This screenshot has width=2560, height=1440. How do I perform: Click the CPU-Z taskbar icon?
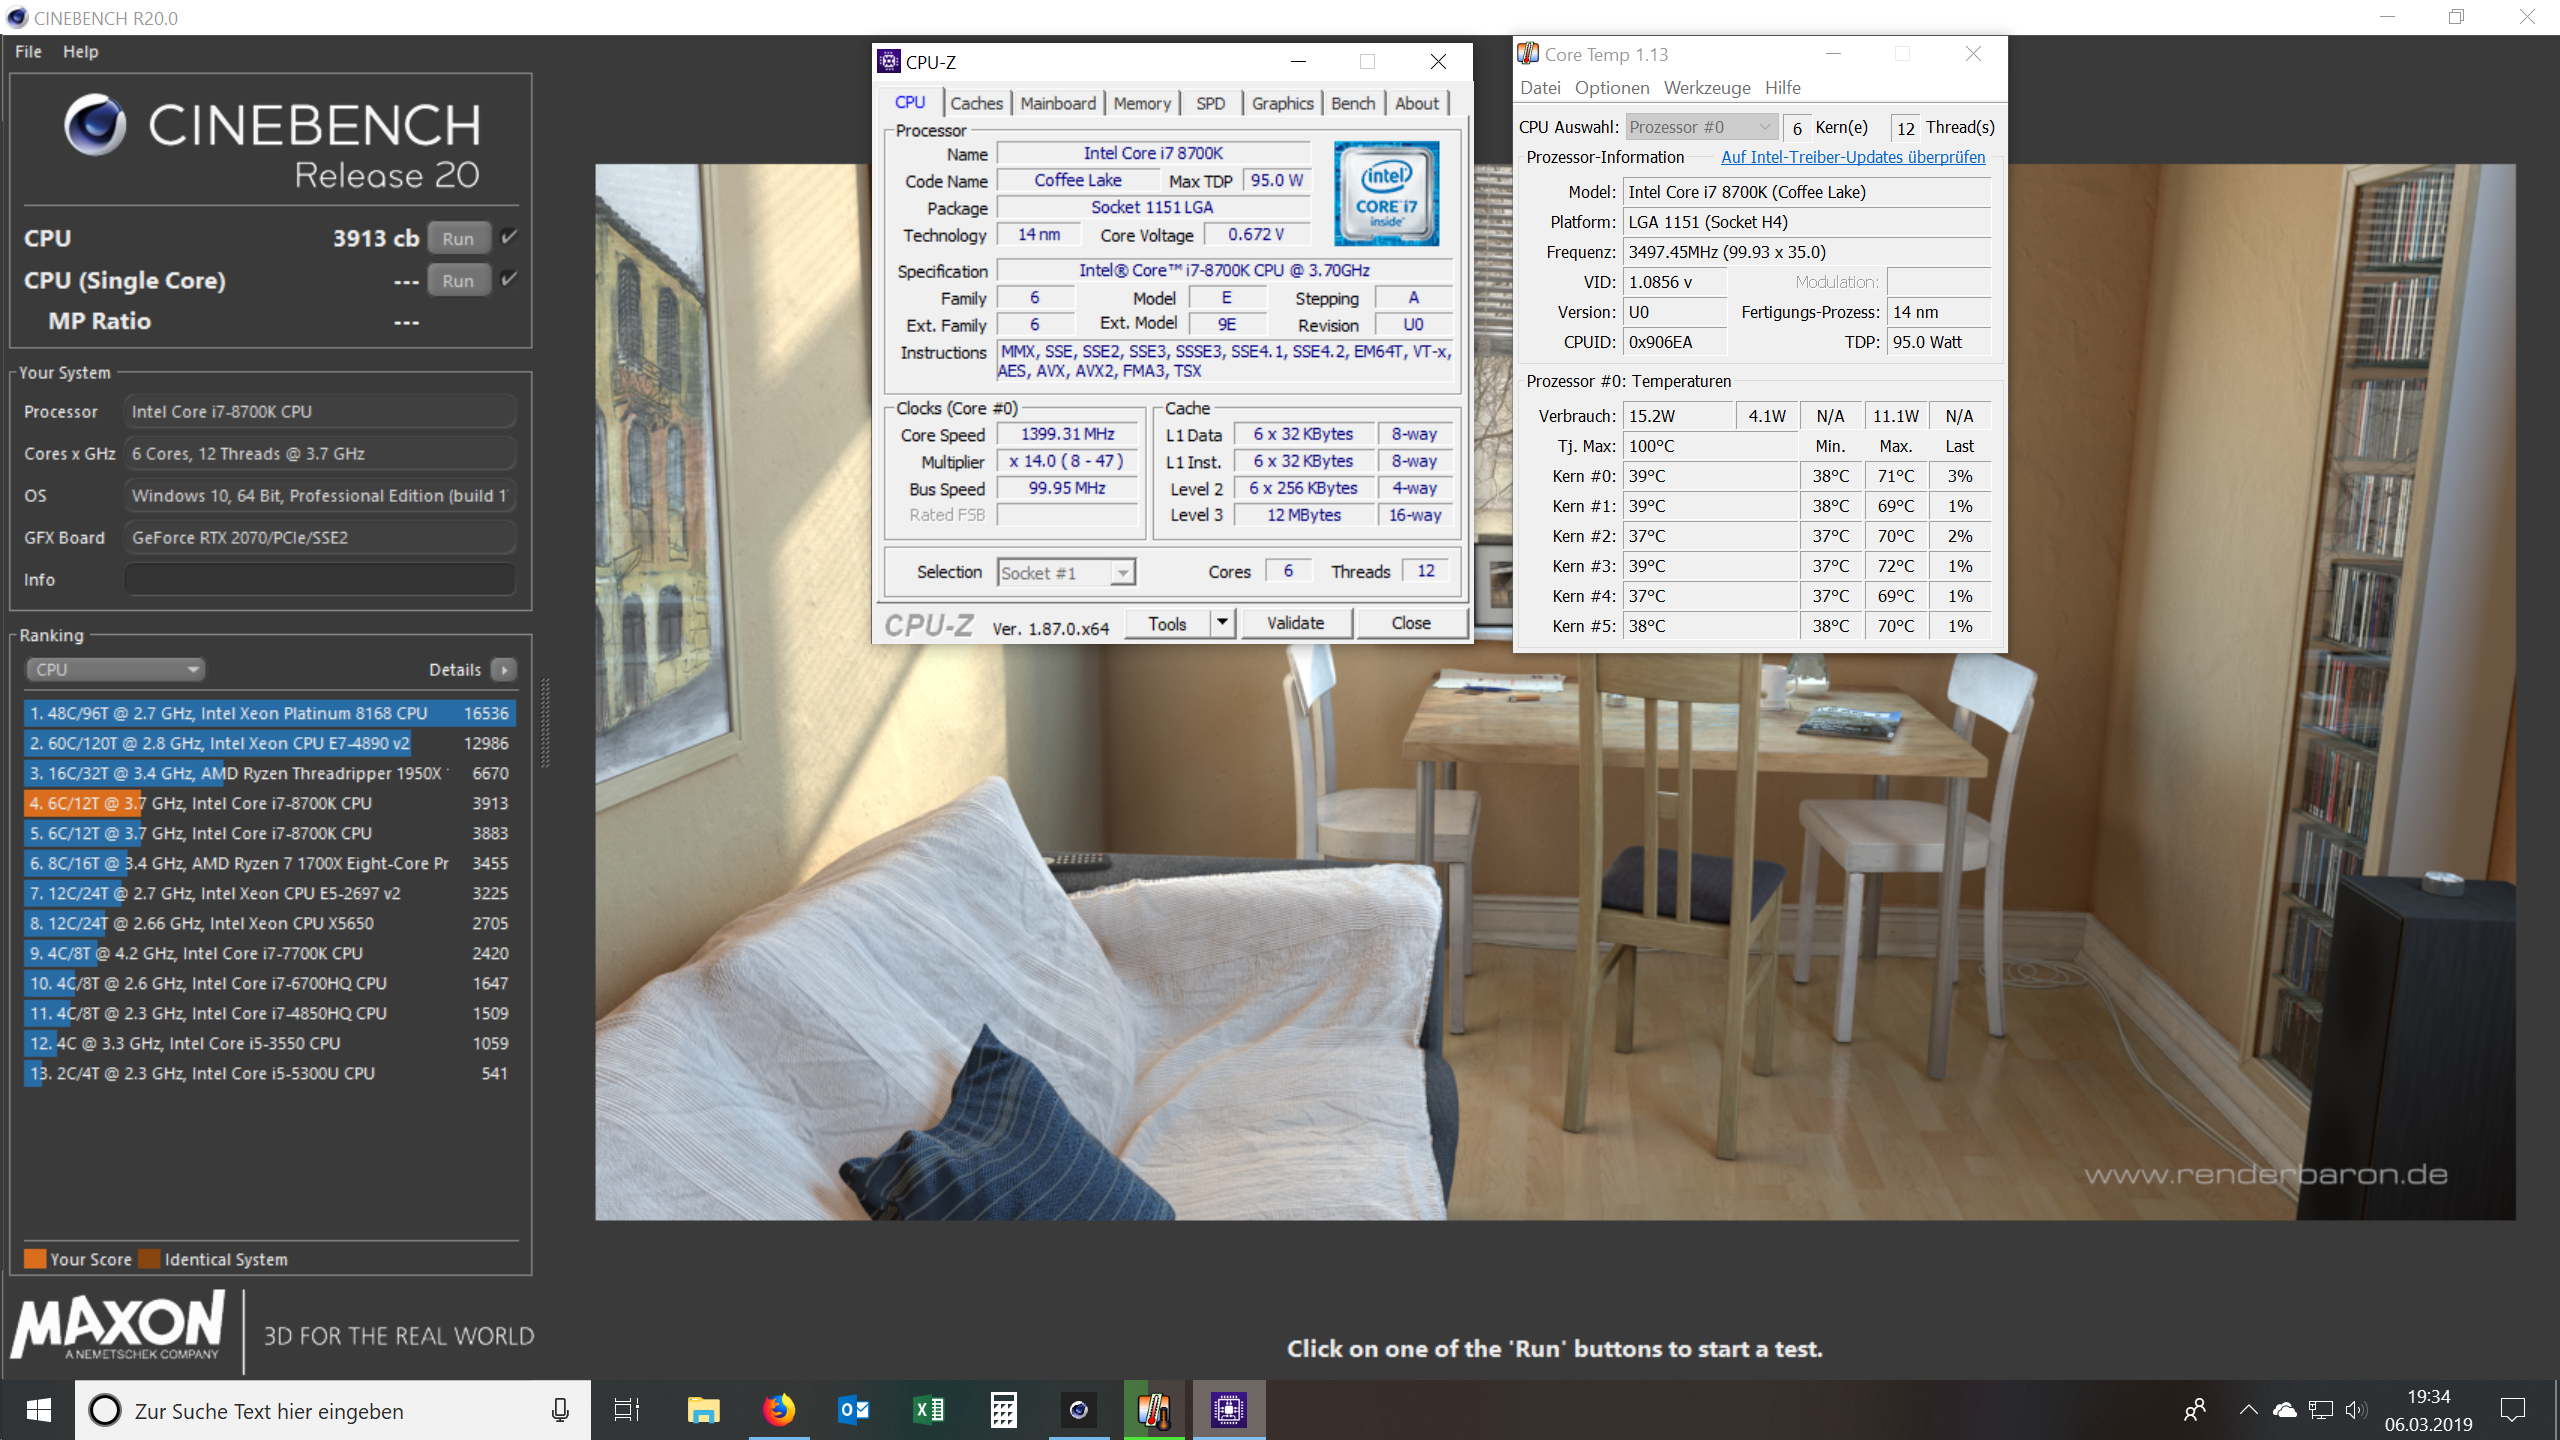[x=1228, y=1410]
